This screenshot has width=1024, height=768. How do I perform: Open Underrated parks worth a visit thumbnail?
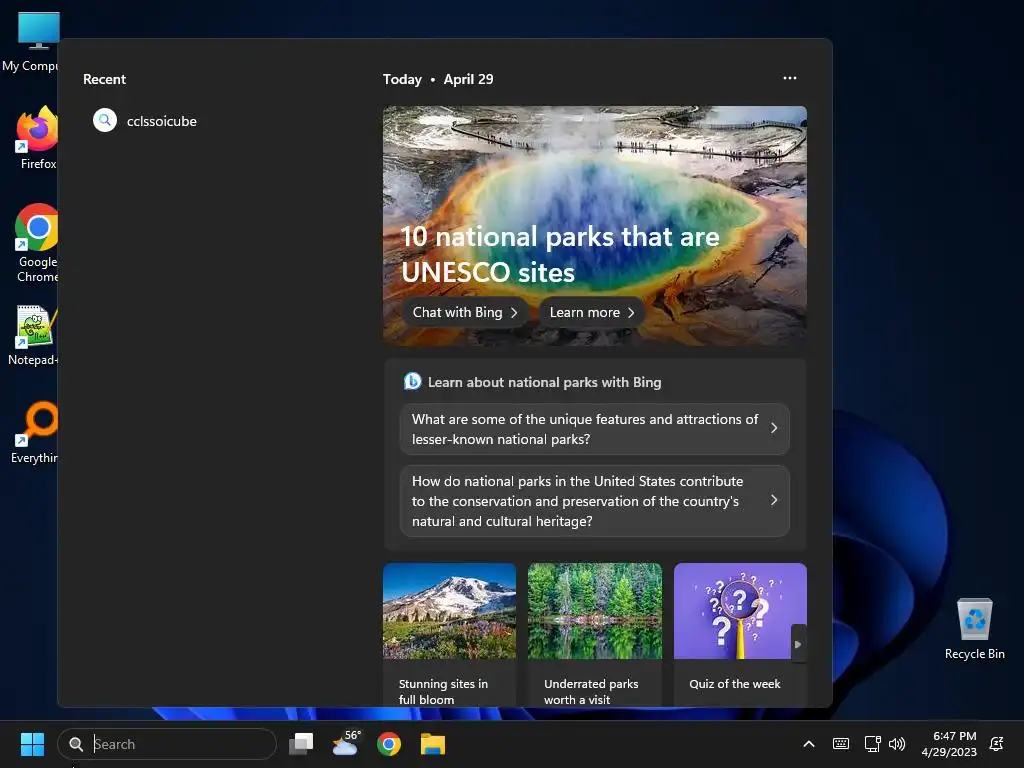(x=595, y=611)
